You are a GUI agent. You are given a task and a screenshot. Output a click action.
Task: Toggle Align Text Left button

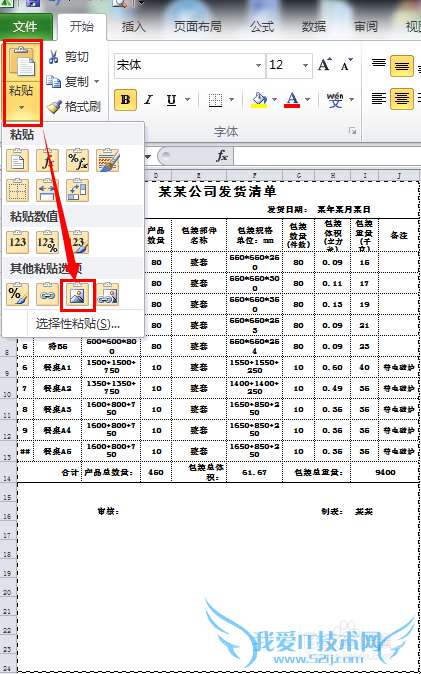pyautogui.click(x=378, y=99)
